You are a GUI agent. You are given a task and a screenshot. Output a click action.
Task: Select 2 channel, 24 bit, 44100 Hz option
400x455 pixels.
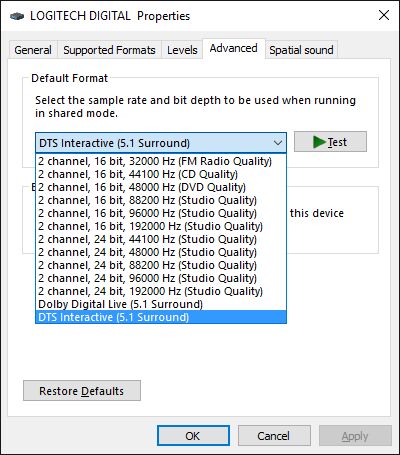161,239
